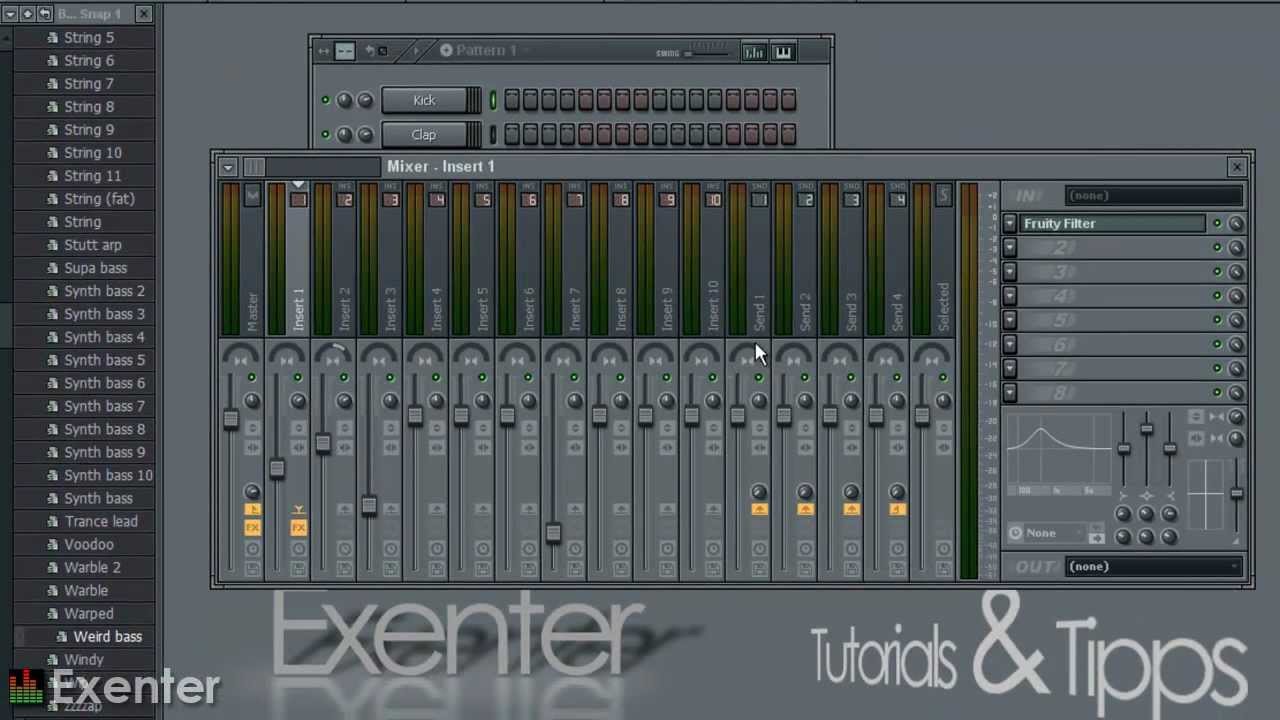Mute Send 1 via its green LED

click(758, 377)
